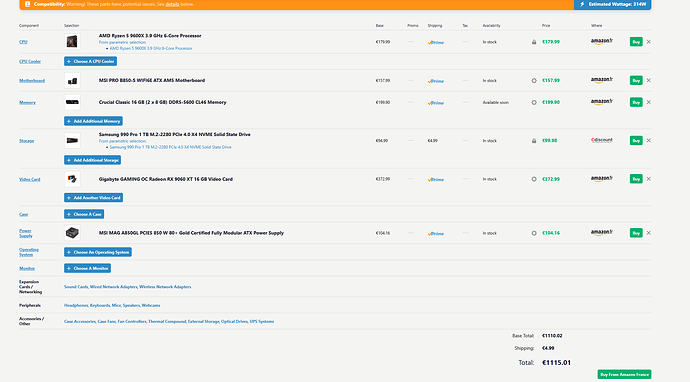The height and width of the screenshot is (382, 690).
Task: Click the lock icon in Storage row
Action: point(534,141)
